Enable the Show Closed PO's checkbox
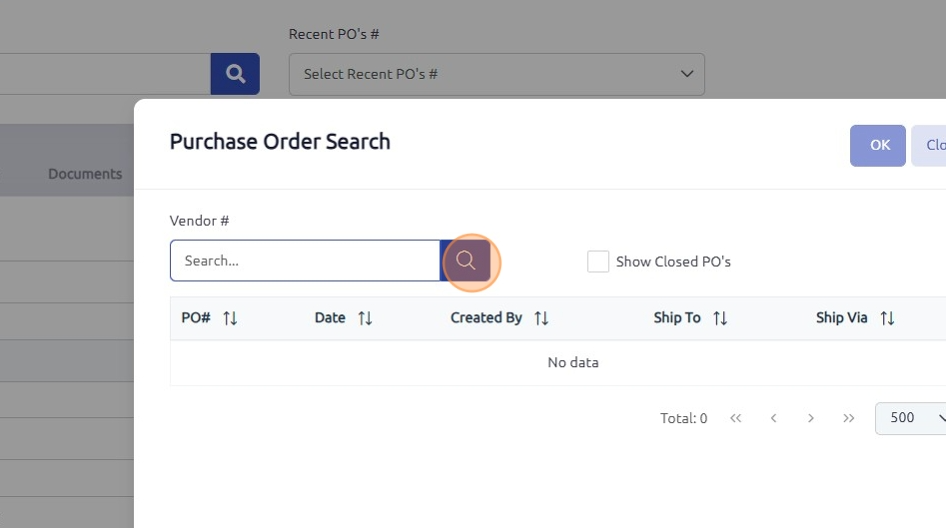 pos(598,261)
